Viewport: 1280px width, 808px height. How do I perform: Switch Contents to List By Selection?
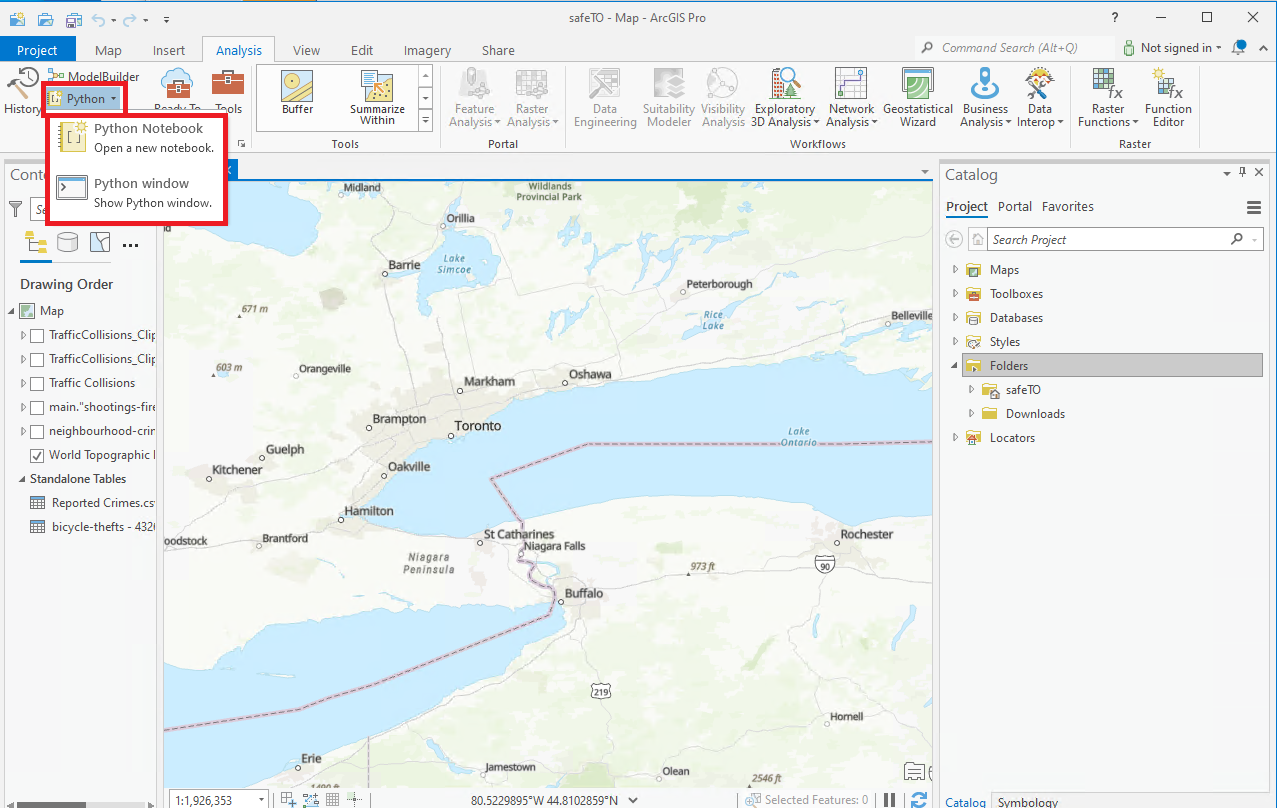100,242
